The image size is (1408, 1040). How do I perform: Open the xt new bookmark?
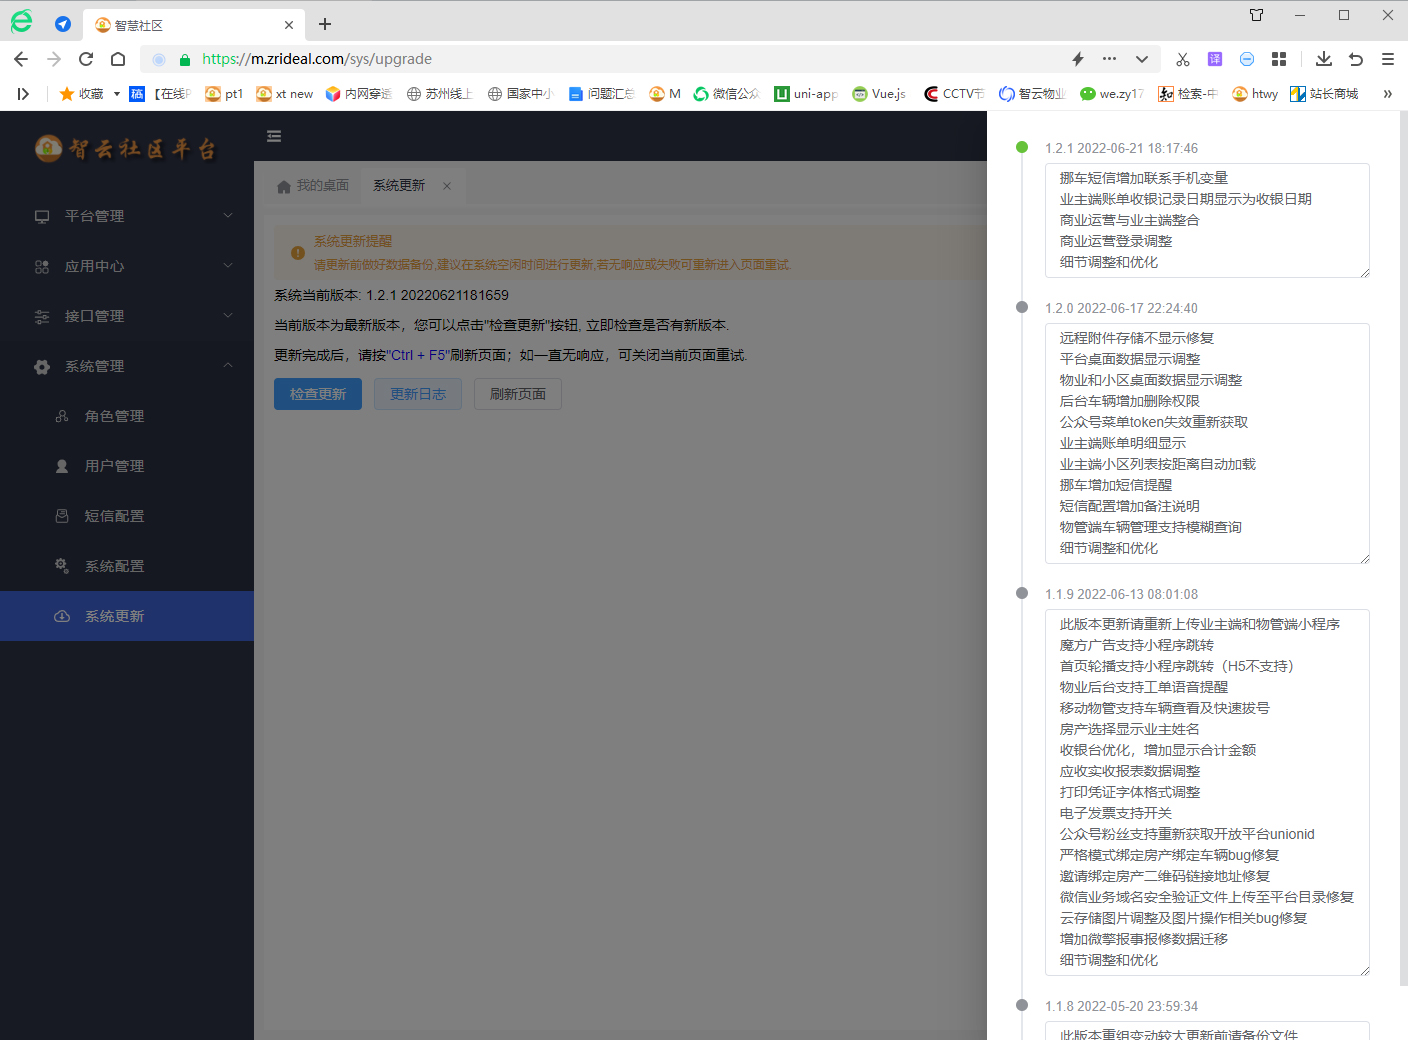pyautogui.click(x=284, y=94)
